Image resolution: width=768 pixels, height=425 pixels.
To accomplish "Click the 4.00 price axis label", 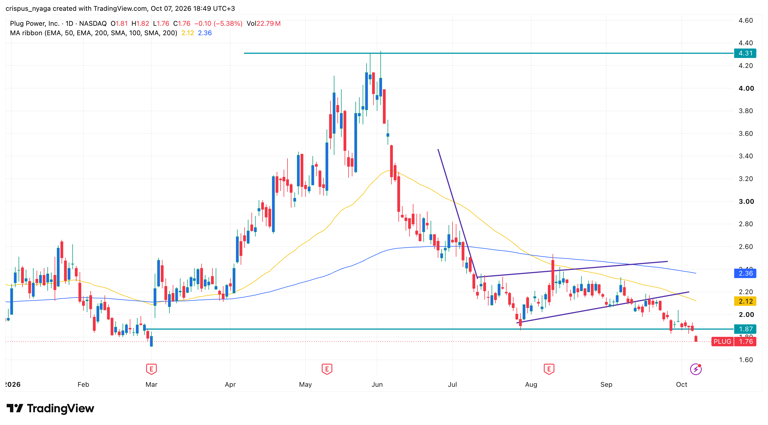I will (x=746, y=88).
